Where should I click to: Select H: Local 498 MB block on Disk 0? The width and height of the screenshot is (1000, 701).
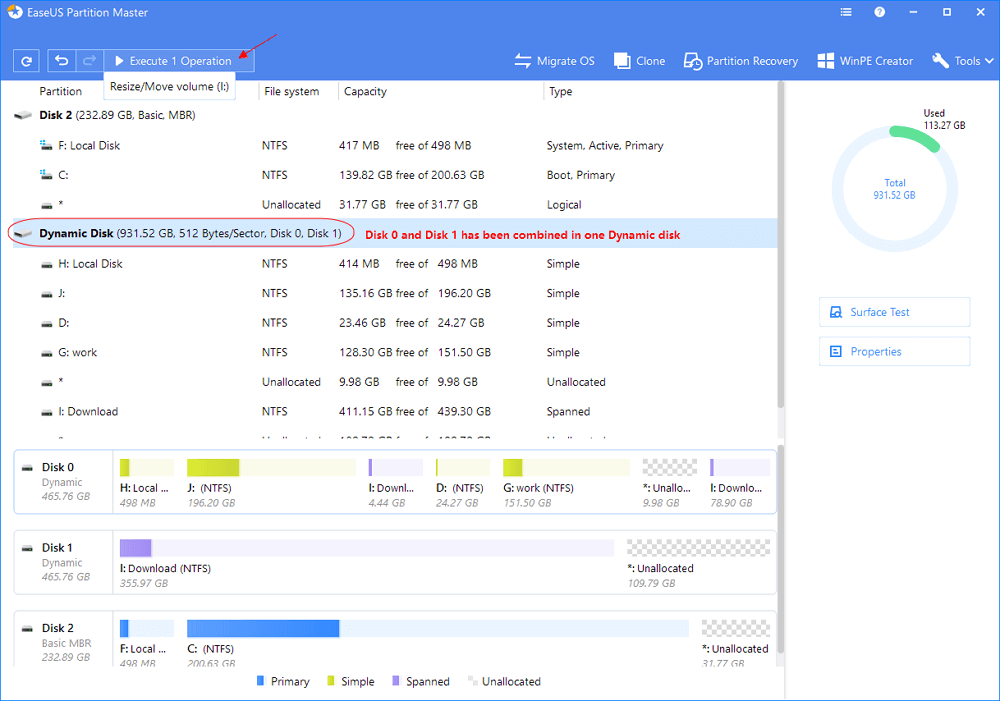(x=147, y=483)
